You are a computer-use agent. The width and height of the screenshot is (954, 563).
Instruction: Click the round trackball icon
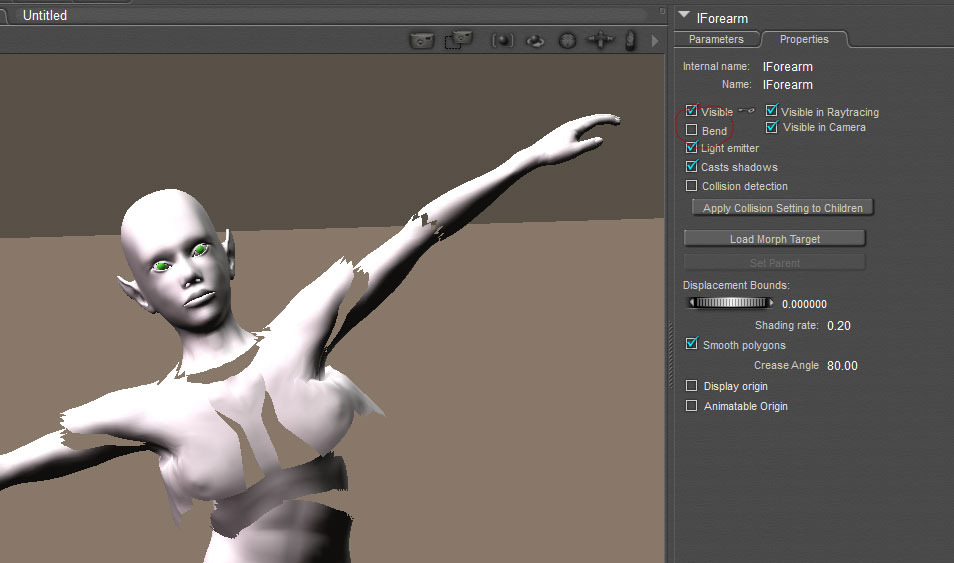pyautogui.click(x=567, y=41)
